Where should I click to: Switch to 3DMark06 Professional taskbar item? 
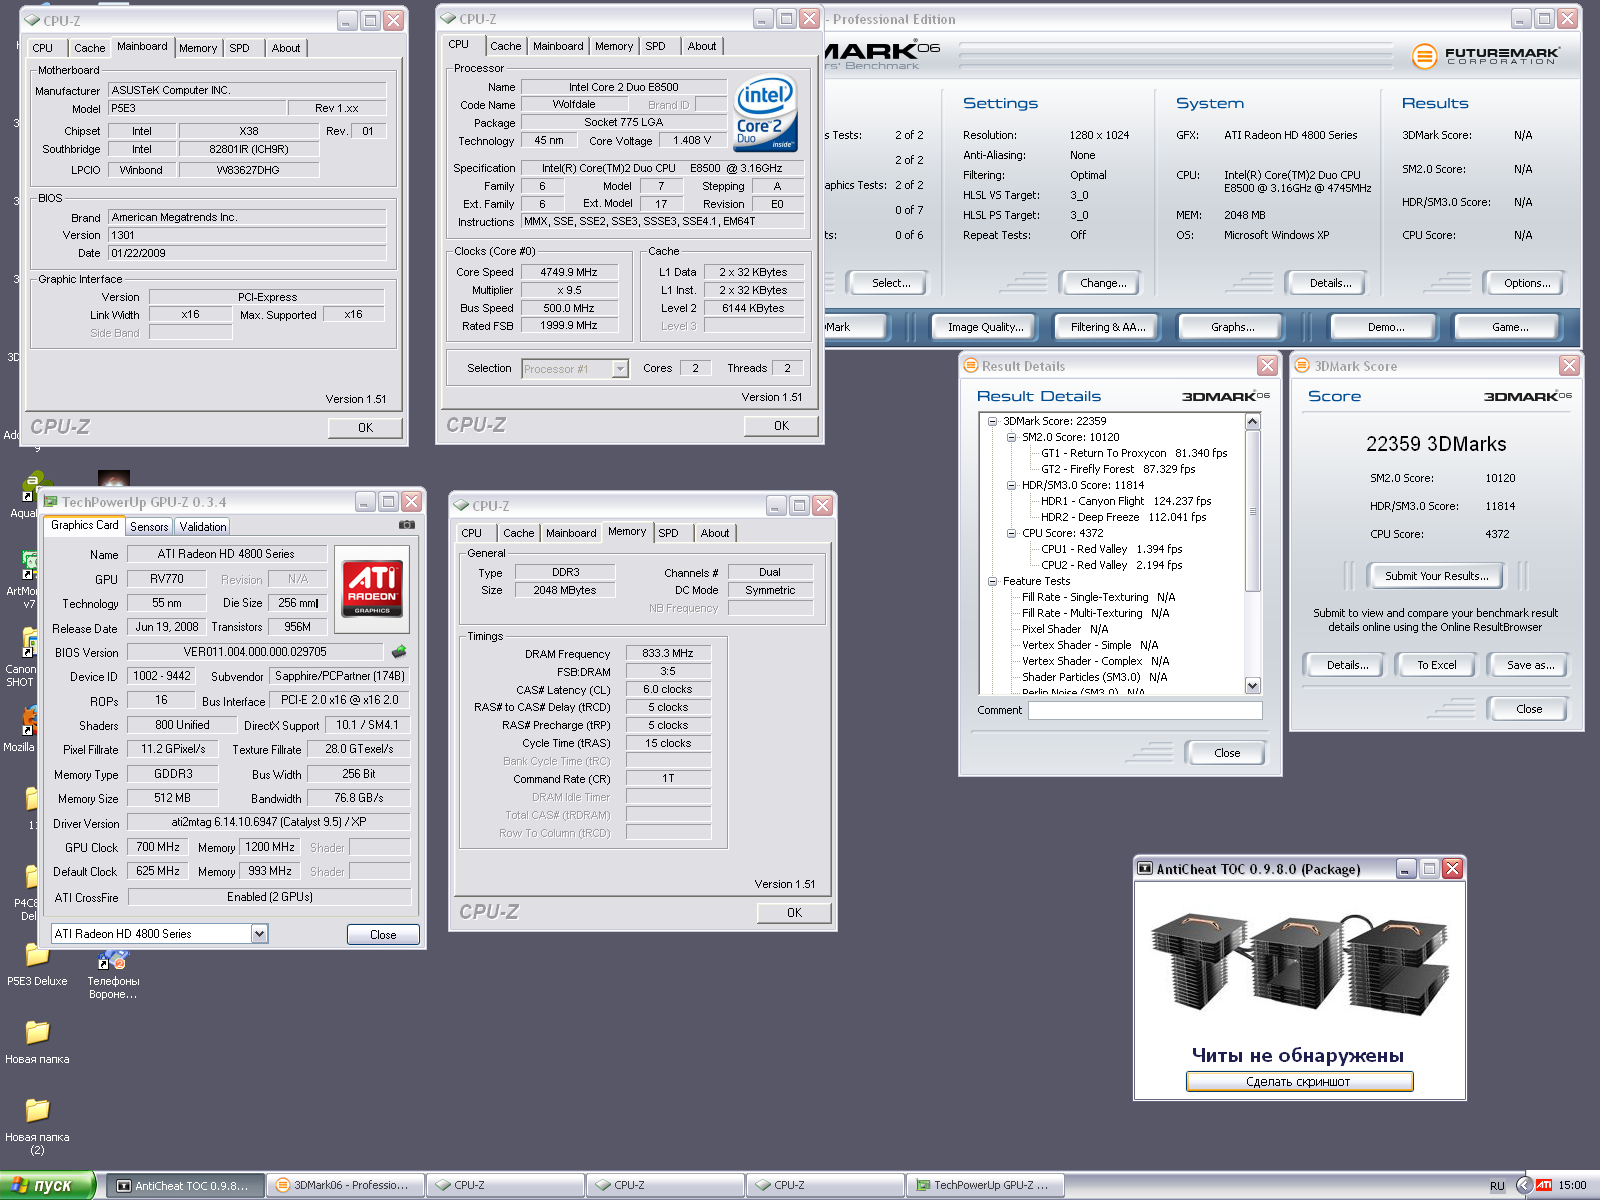pos(345,1185)
